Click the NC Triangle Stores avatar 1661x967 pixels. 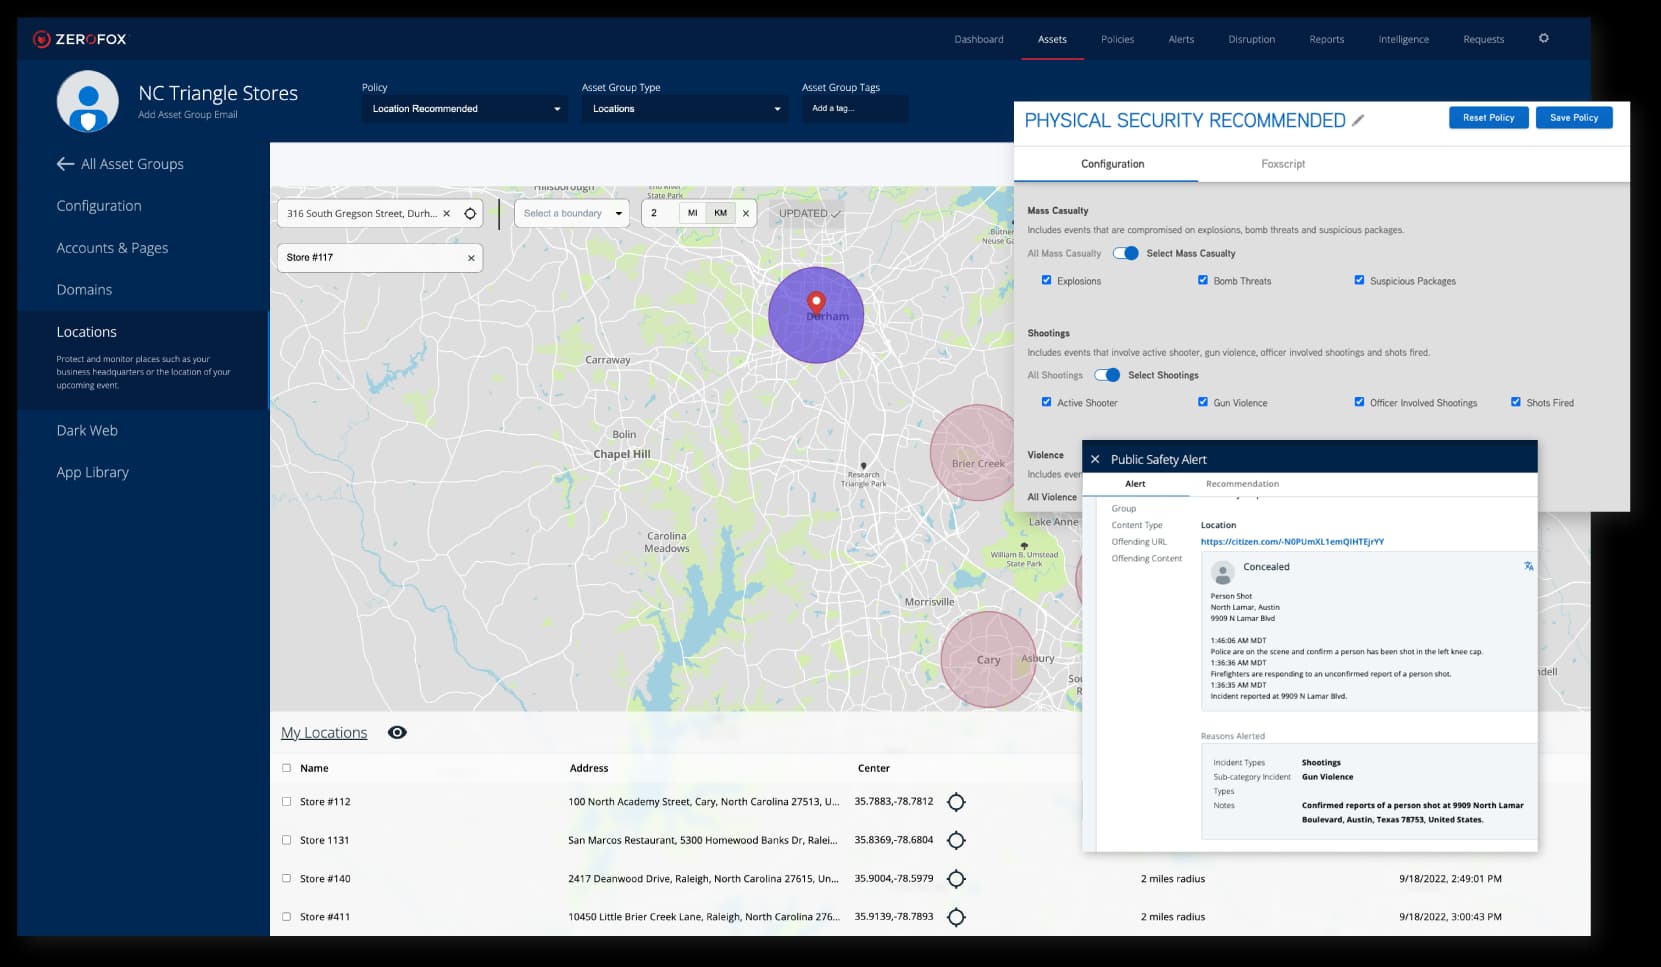tap(88, 101)
